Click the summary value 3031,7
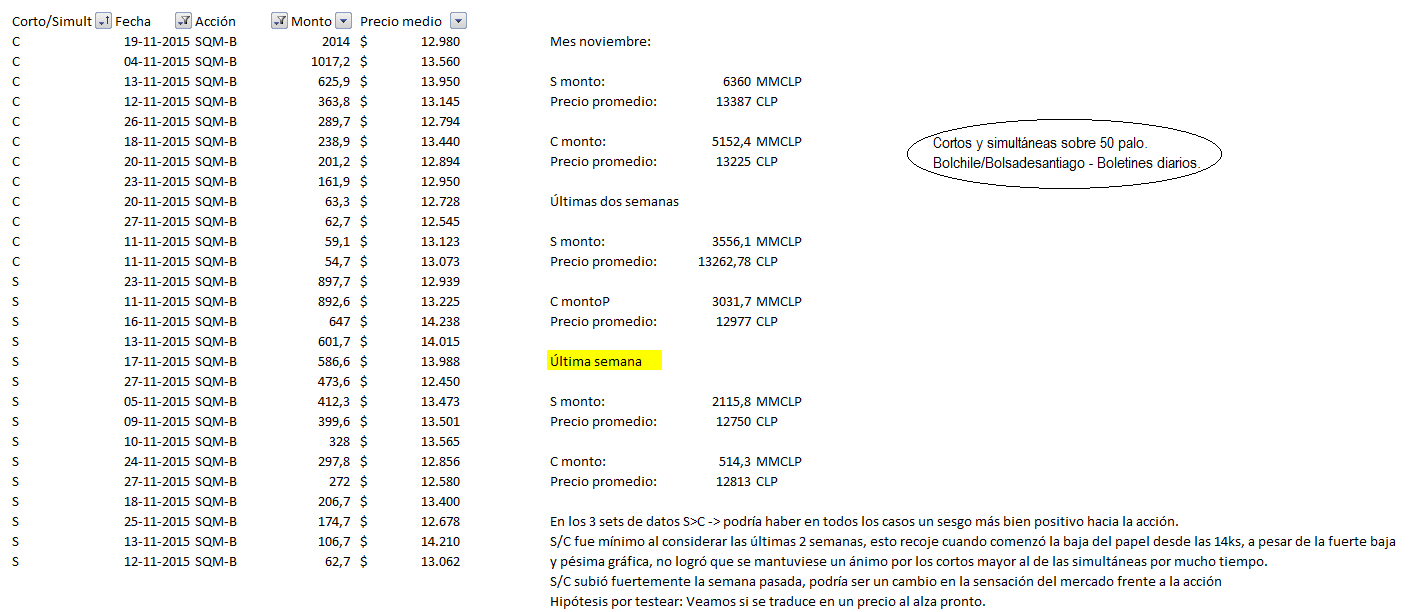 click(730, 301)
